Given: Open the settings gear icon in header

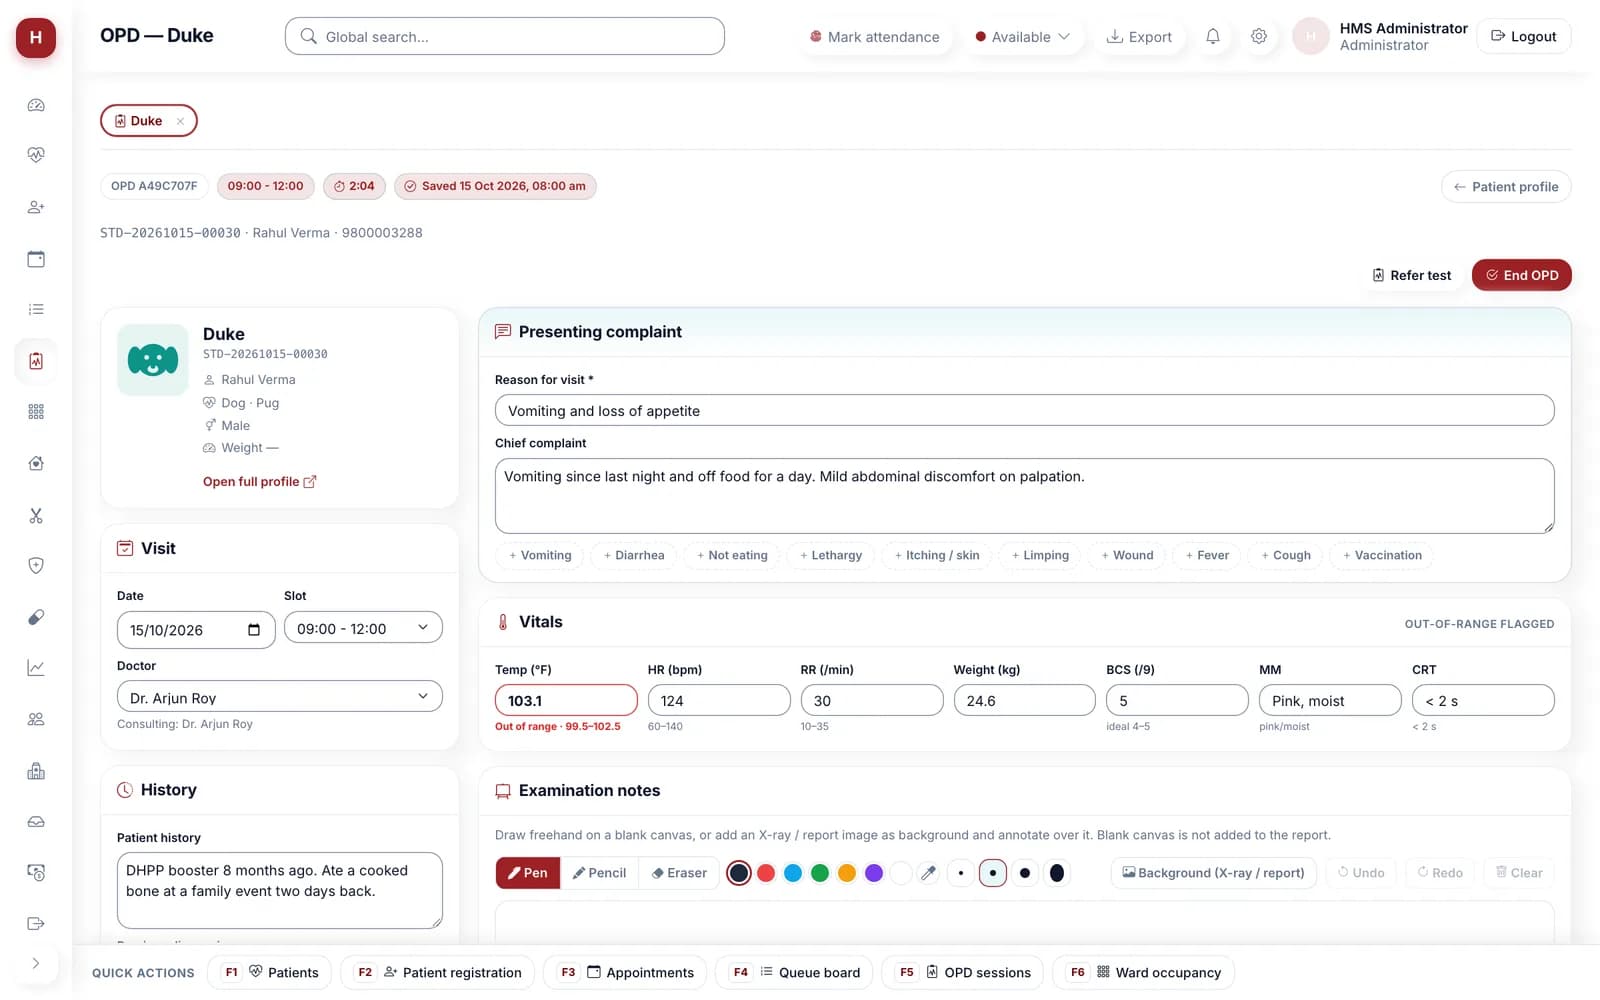Looking at the screenshot, I should pyautogui.click(x=1259, y=37).
